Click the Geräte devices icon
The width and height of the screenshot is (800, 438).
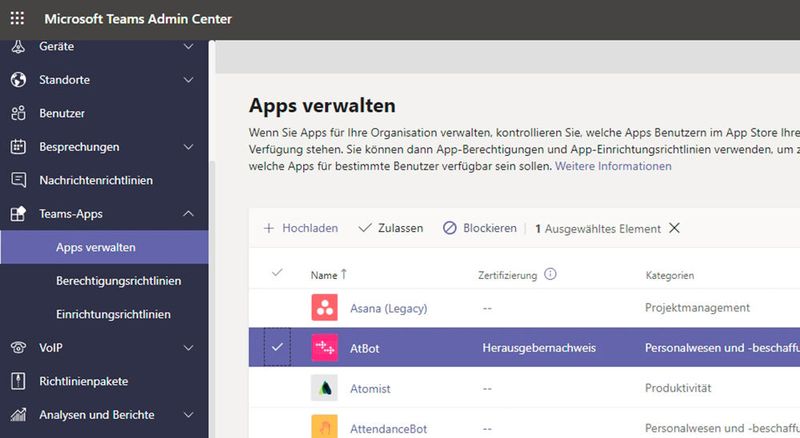18,46
